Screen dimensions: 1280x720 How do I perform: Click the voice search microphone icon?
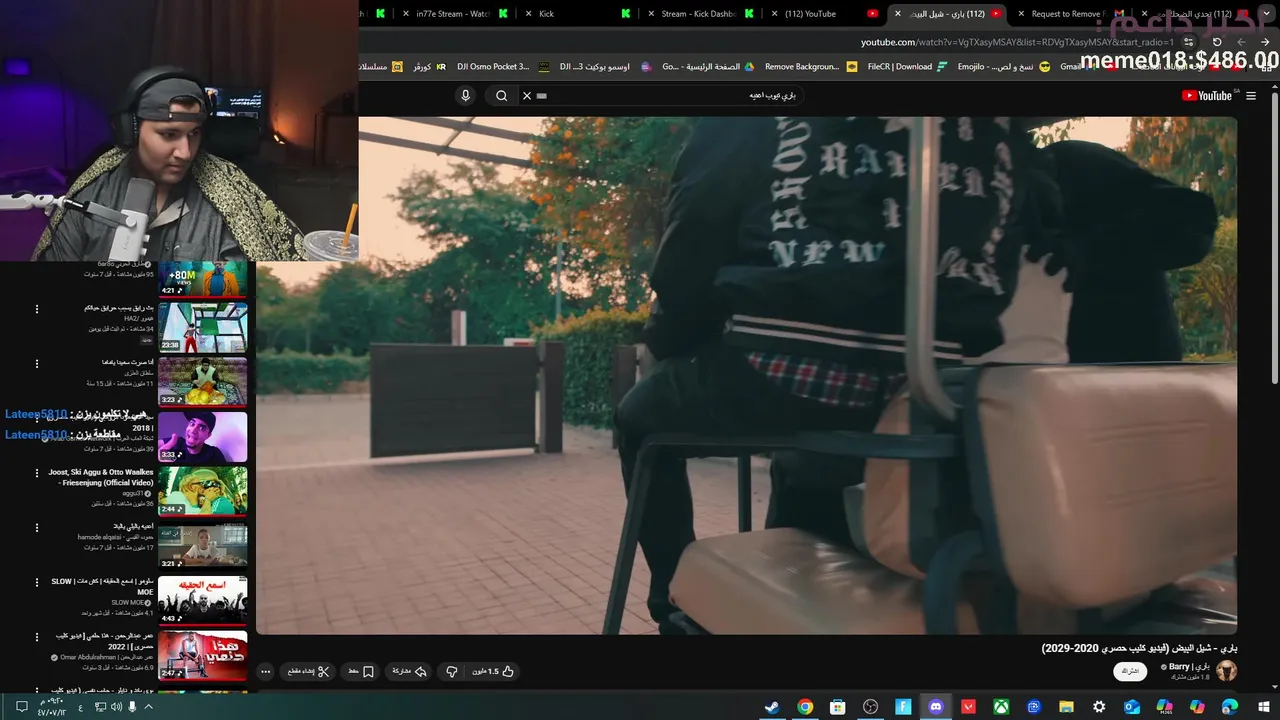465,96
